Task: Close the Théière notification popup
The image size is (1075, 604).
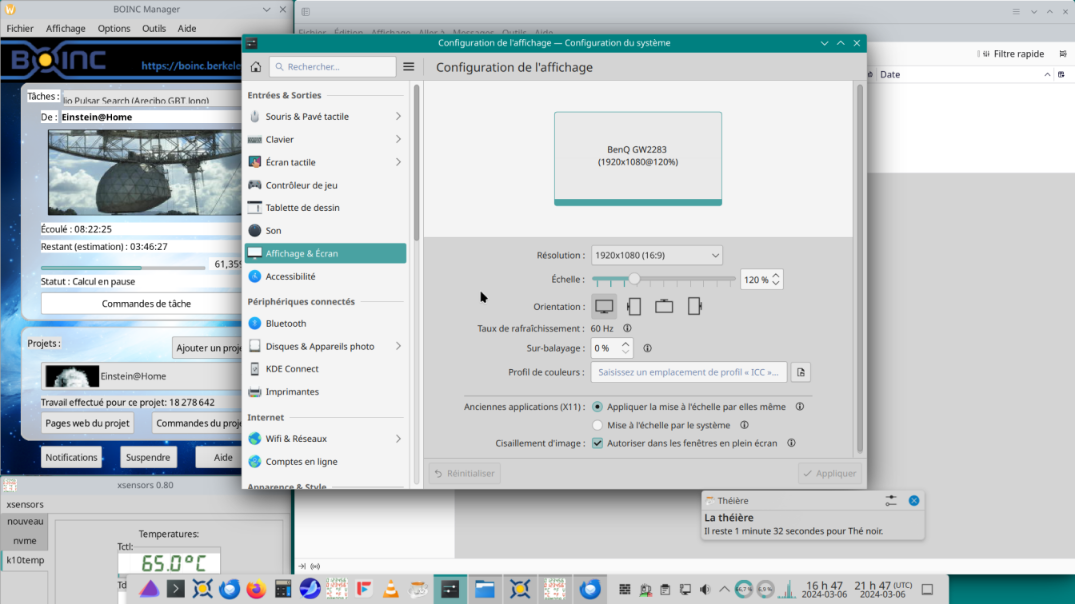Action: pyautogui.click(x=914, y=500)
